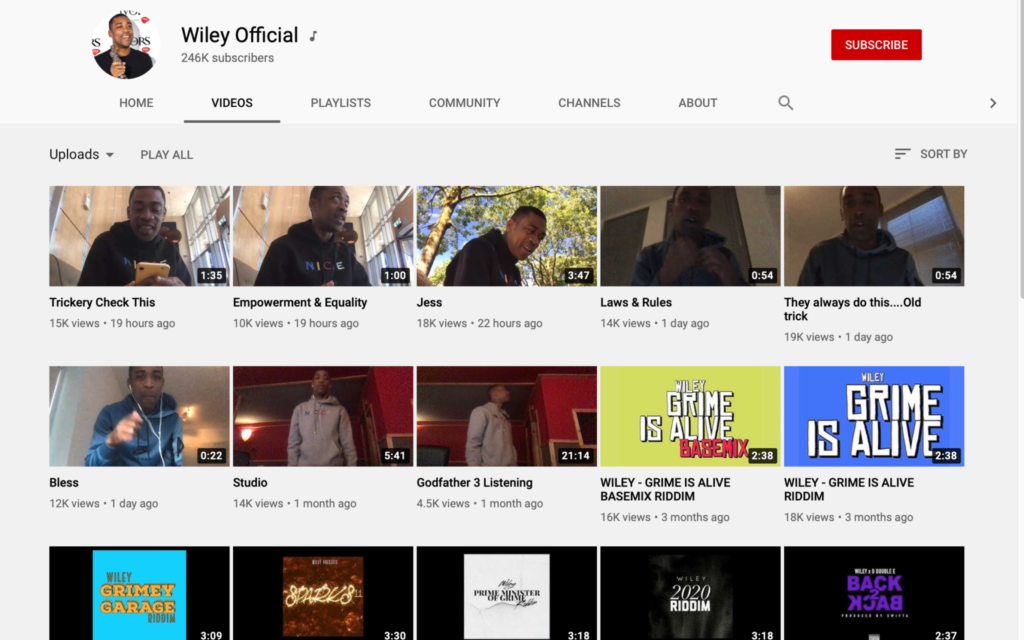Click the Sort By lines icon
This screenshot has width=1024, height=640.
point(902,154)
